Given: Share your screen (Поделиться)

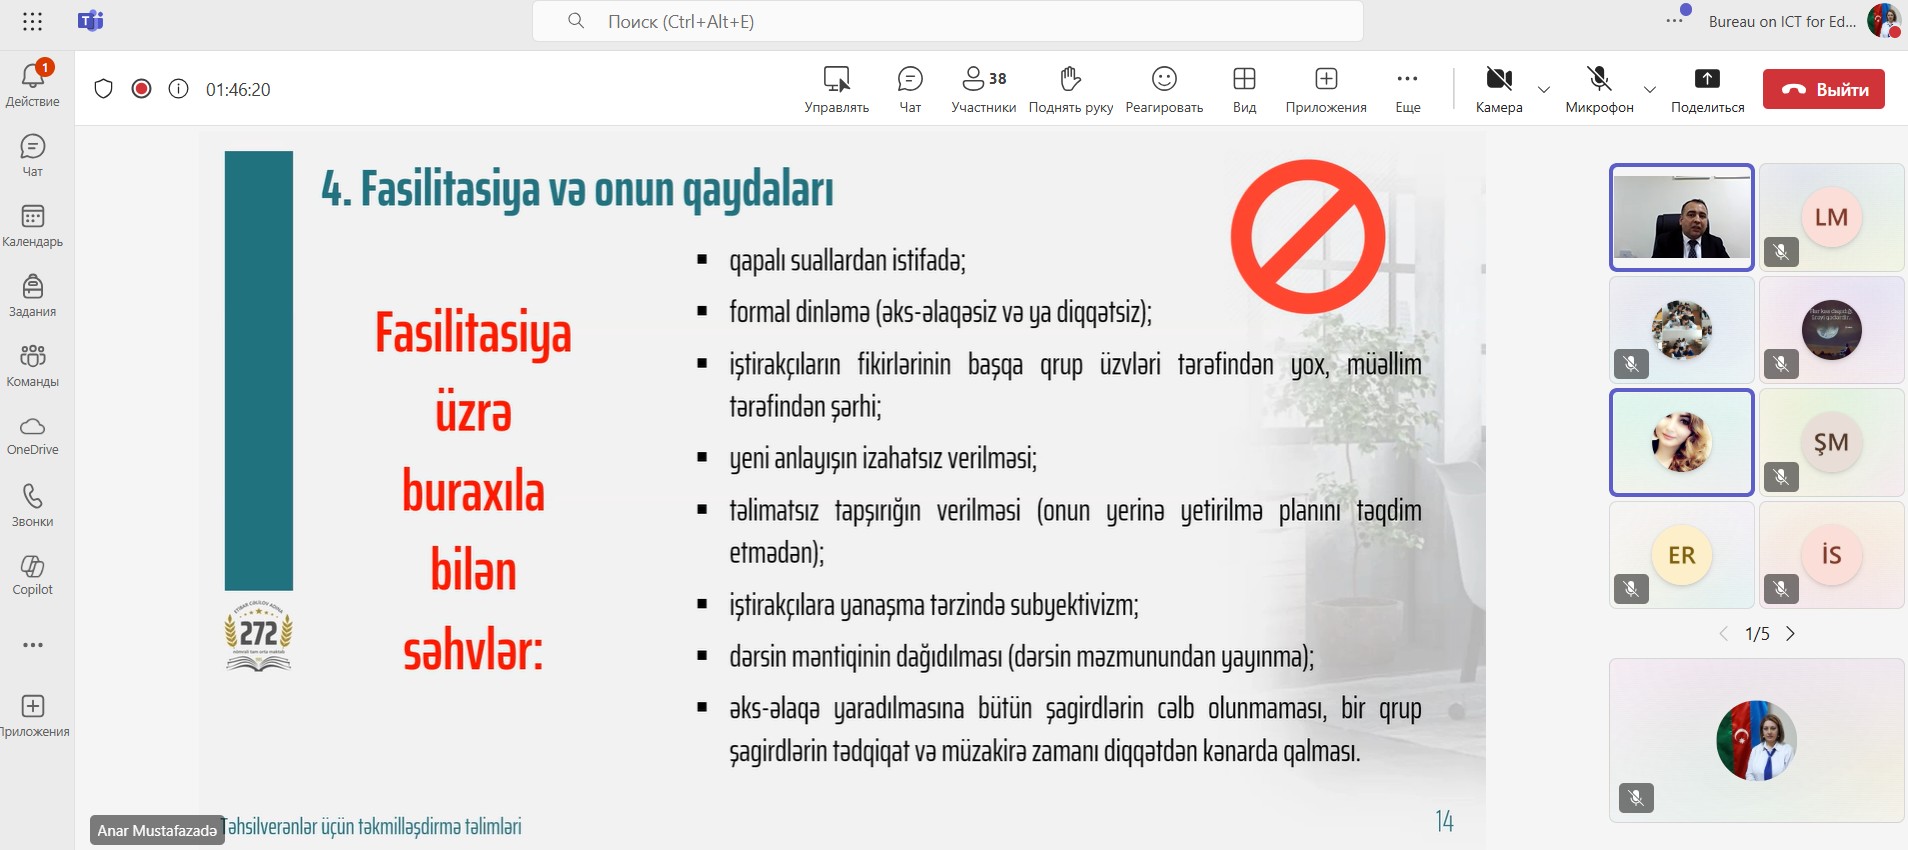Looking at the screenshot, I should point(1707,89).
